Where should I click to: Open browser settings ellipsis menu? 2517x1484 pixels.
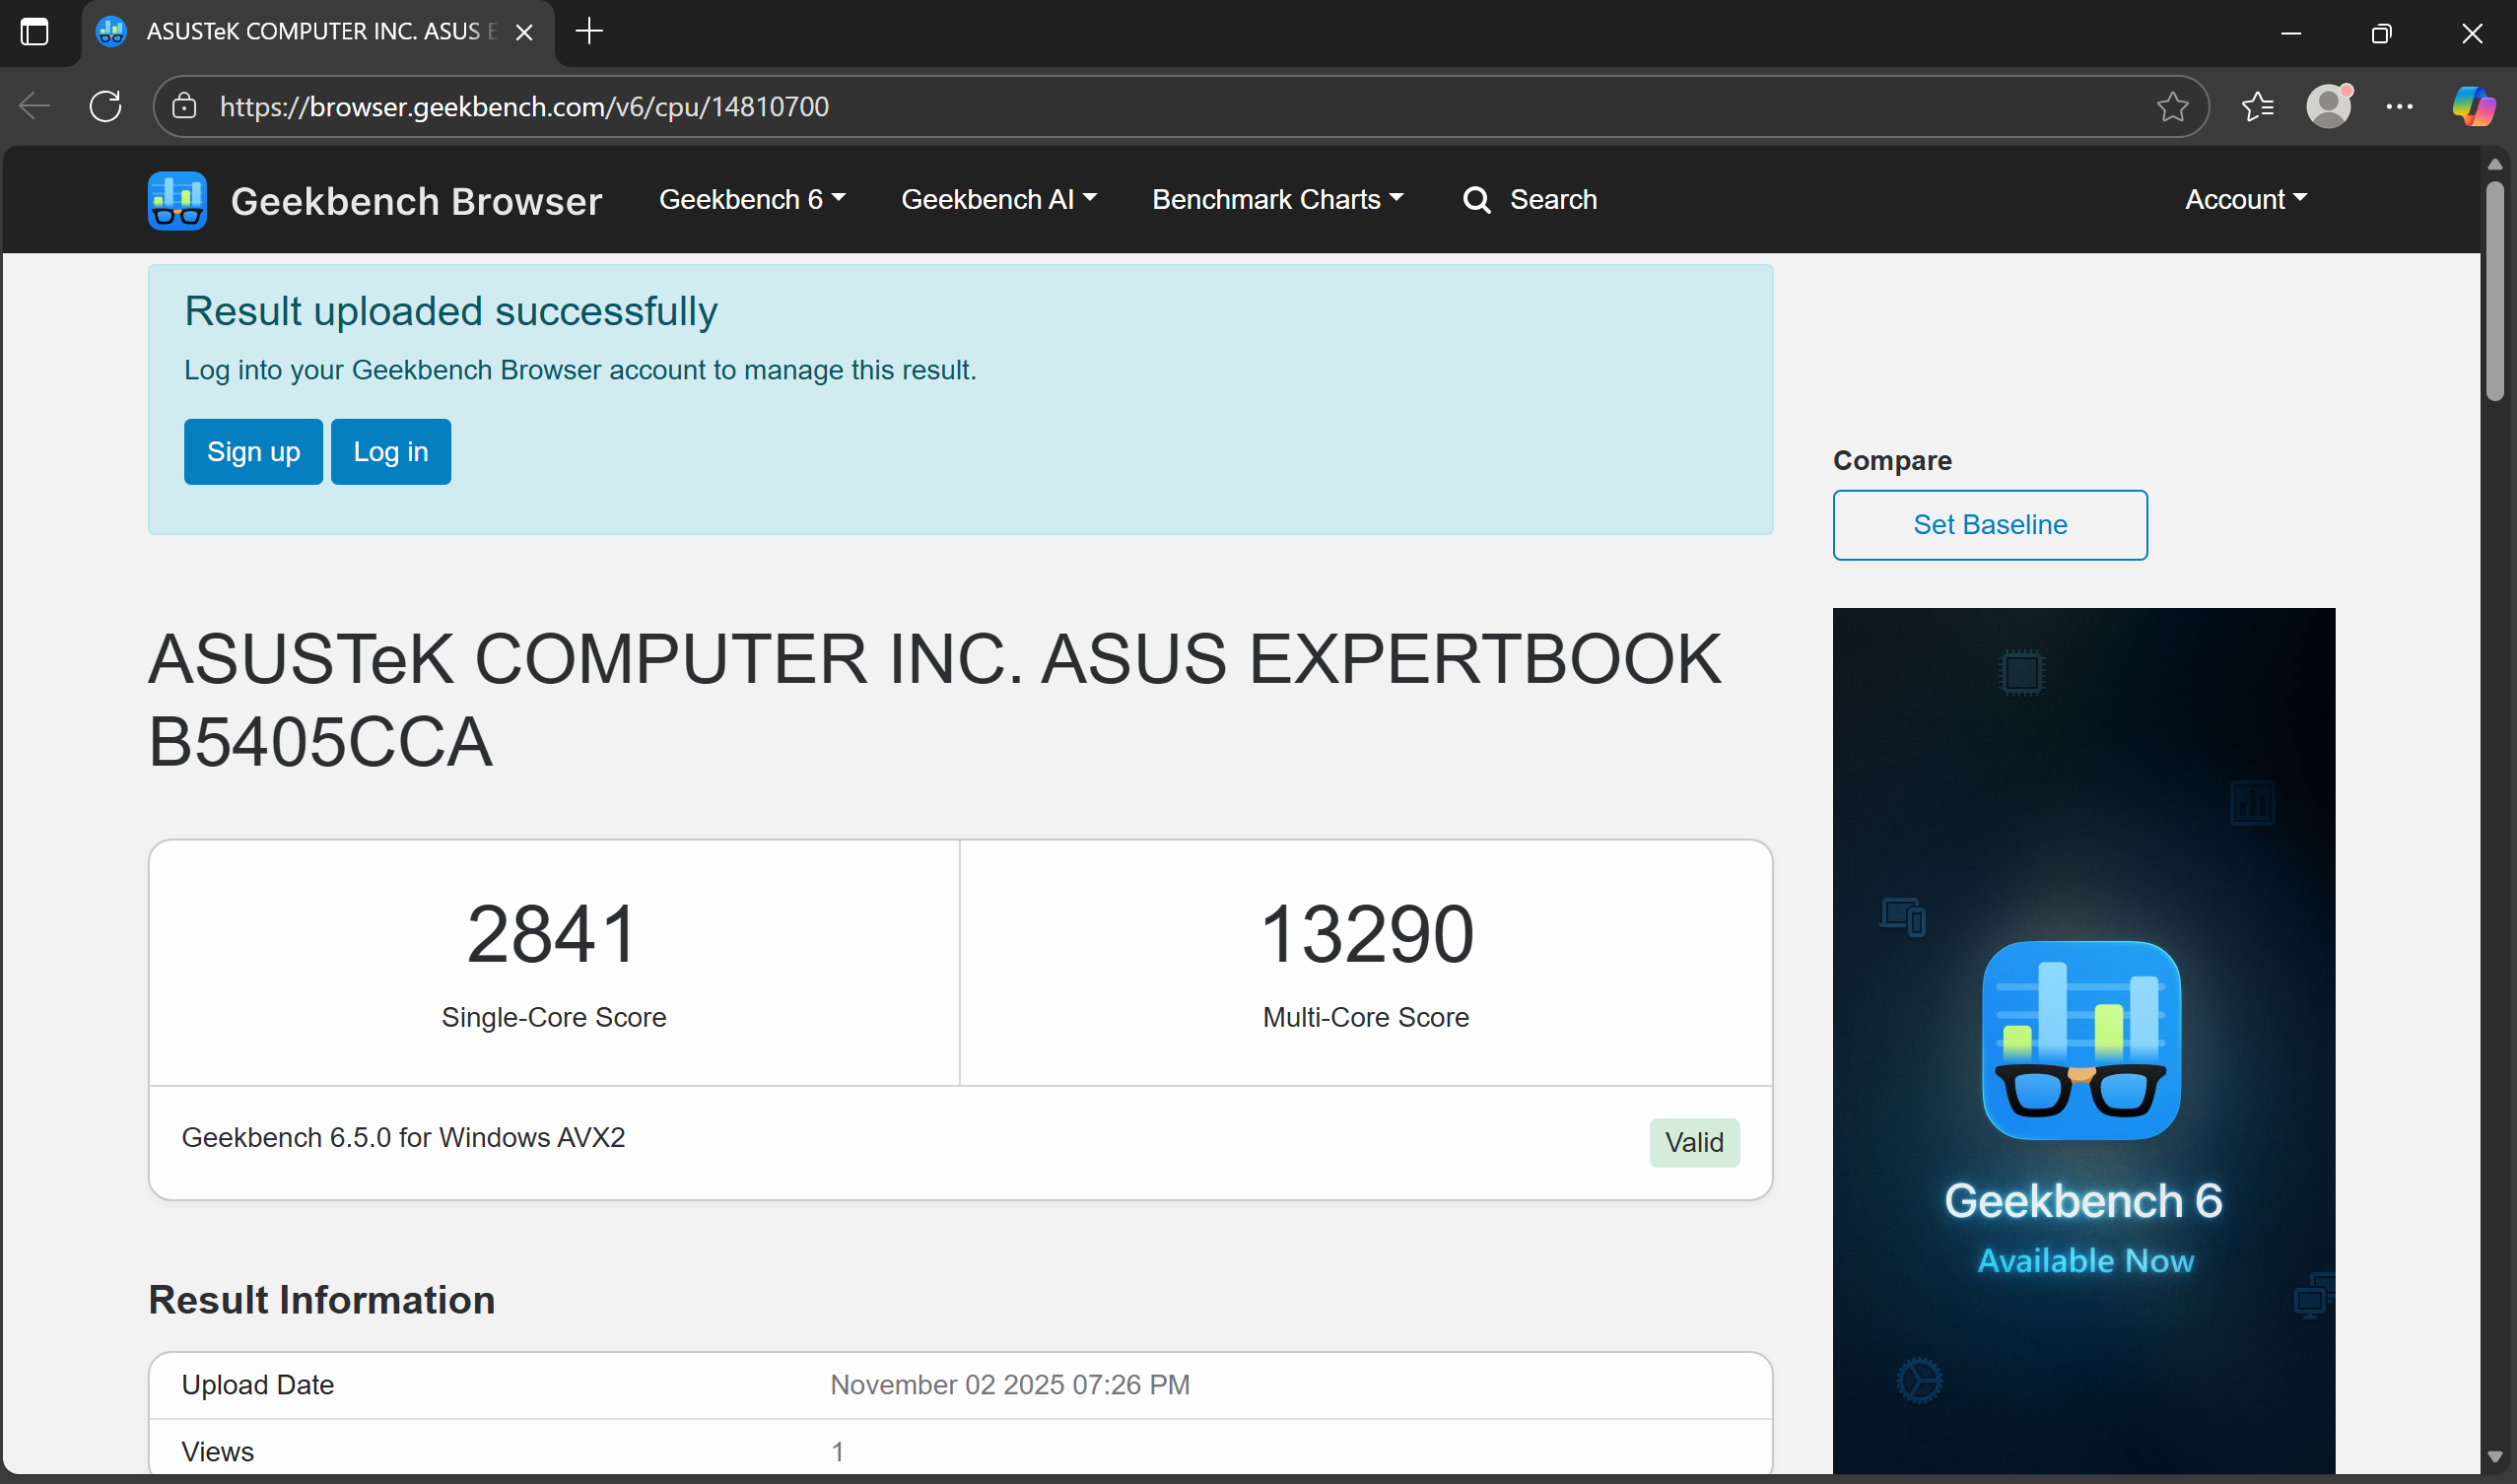coord(2399,106)
